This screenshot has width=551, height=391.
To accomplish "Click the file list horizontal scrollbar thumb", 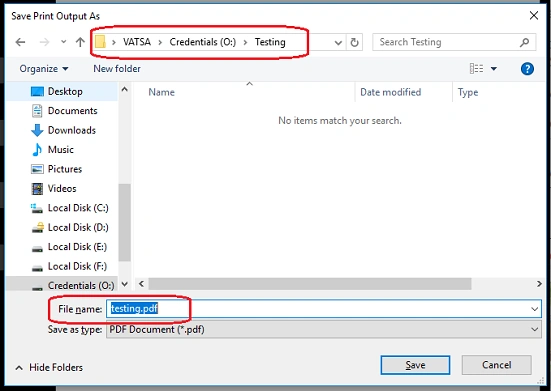I will (x=310, y=284).
